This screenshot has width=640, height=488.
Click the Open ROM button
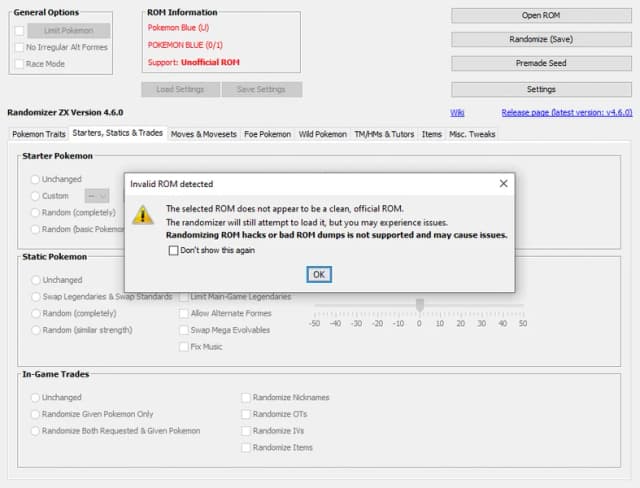click(541, 16)
